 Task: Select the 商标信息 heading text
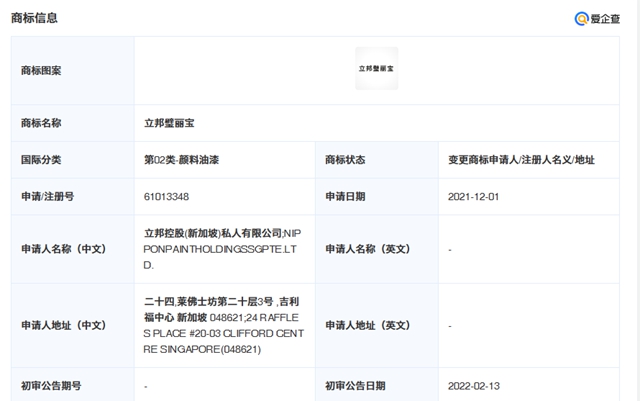pos(34,18)
